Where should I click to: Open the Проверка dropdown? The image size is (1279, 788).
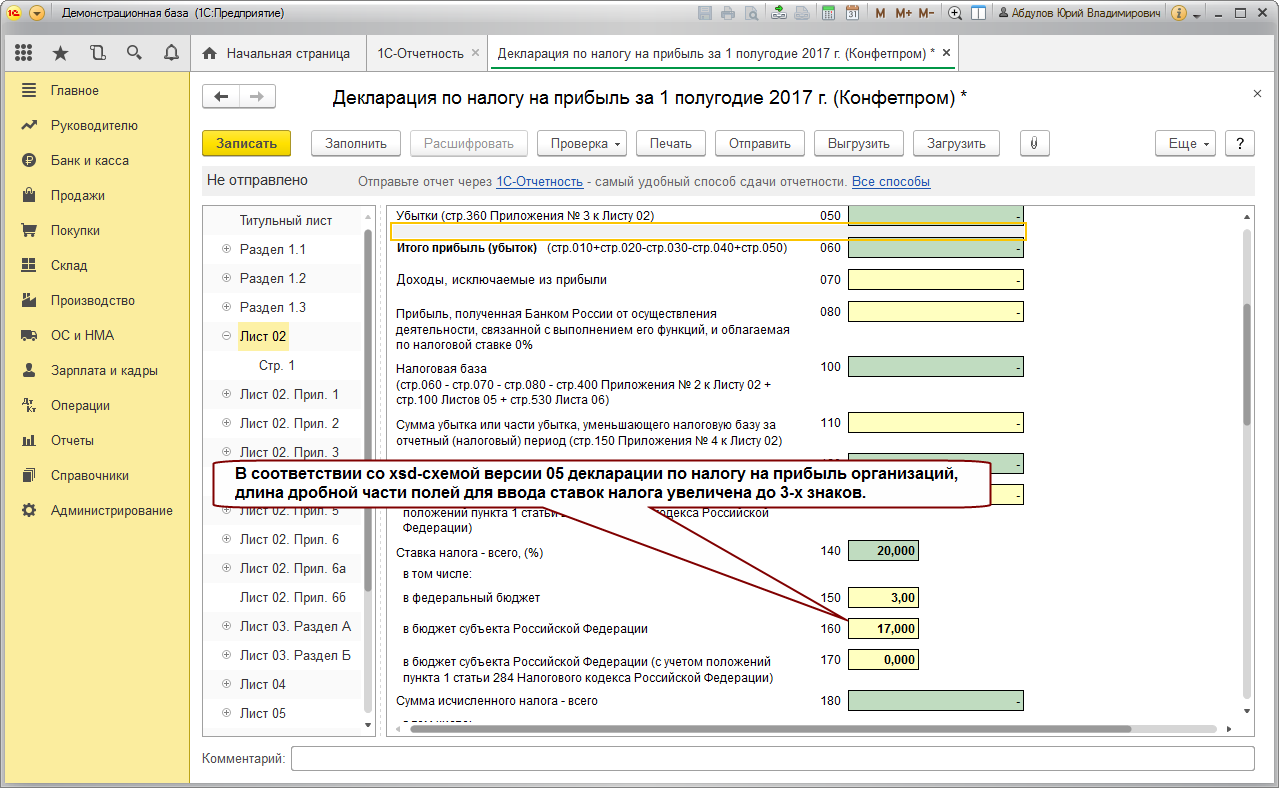(586, 143)
